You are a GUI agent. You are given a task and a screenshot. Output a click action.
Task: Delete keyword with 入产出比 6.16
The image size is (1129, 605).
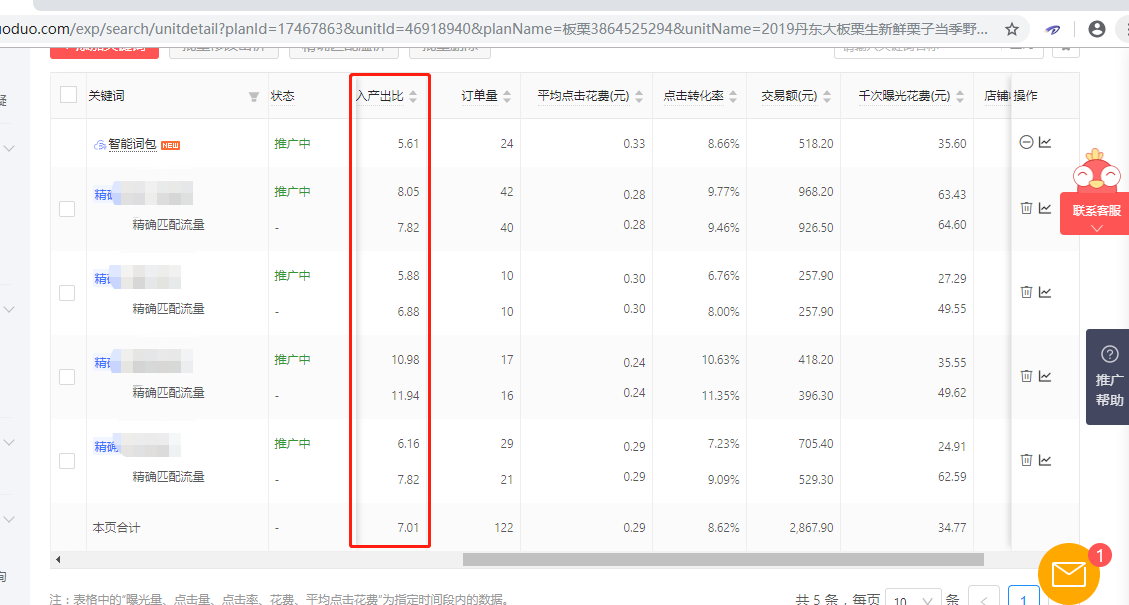1027,460
